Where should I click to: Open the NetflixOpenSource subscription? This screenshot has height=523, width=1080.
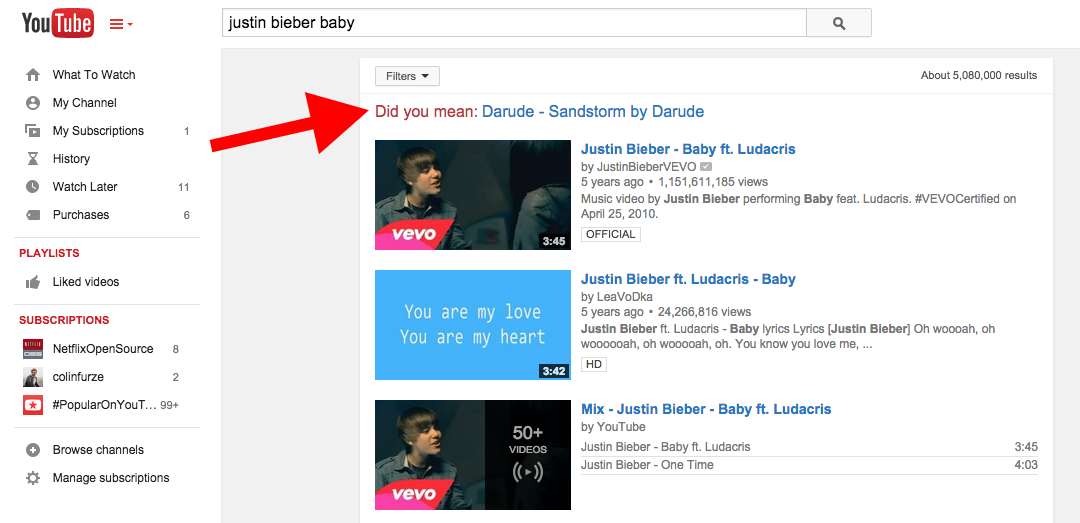pyautogui.click(x=102, y=349)
